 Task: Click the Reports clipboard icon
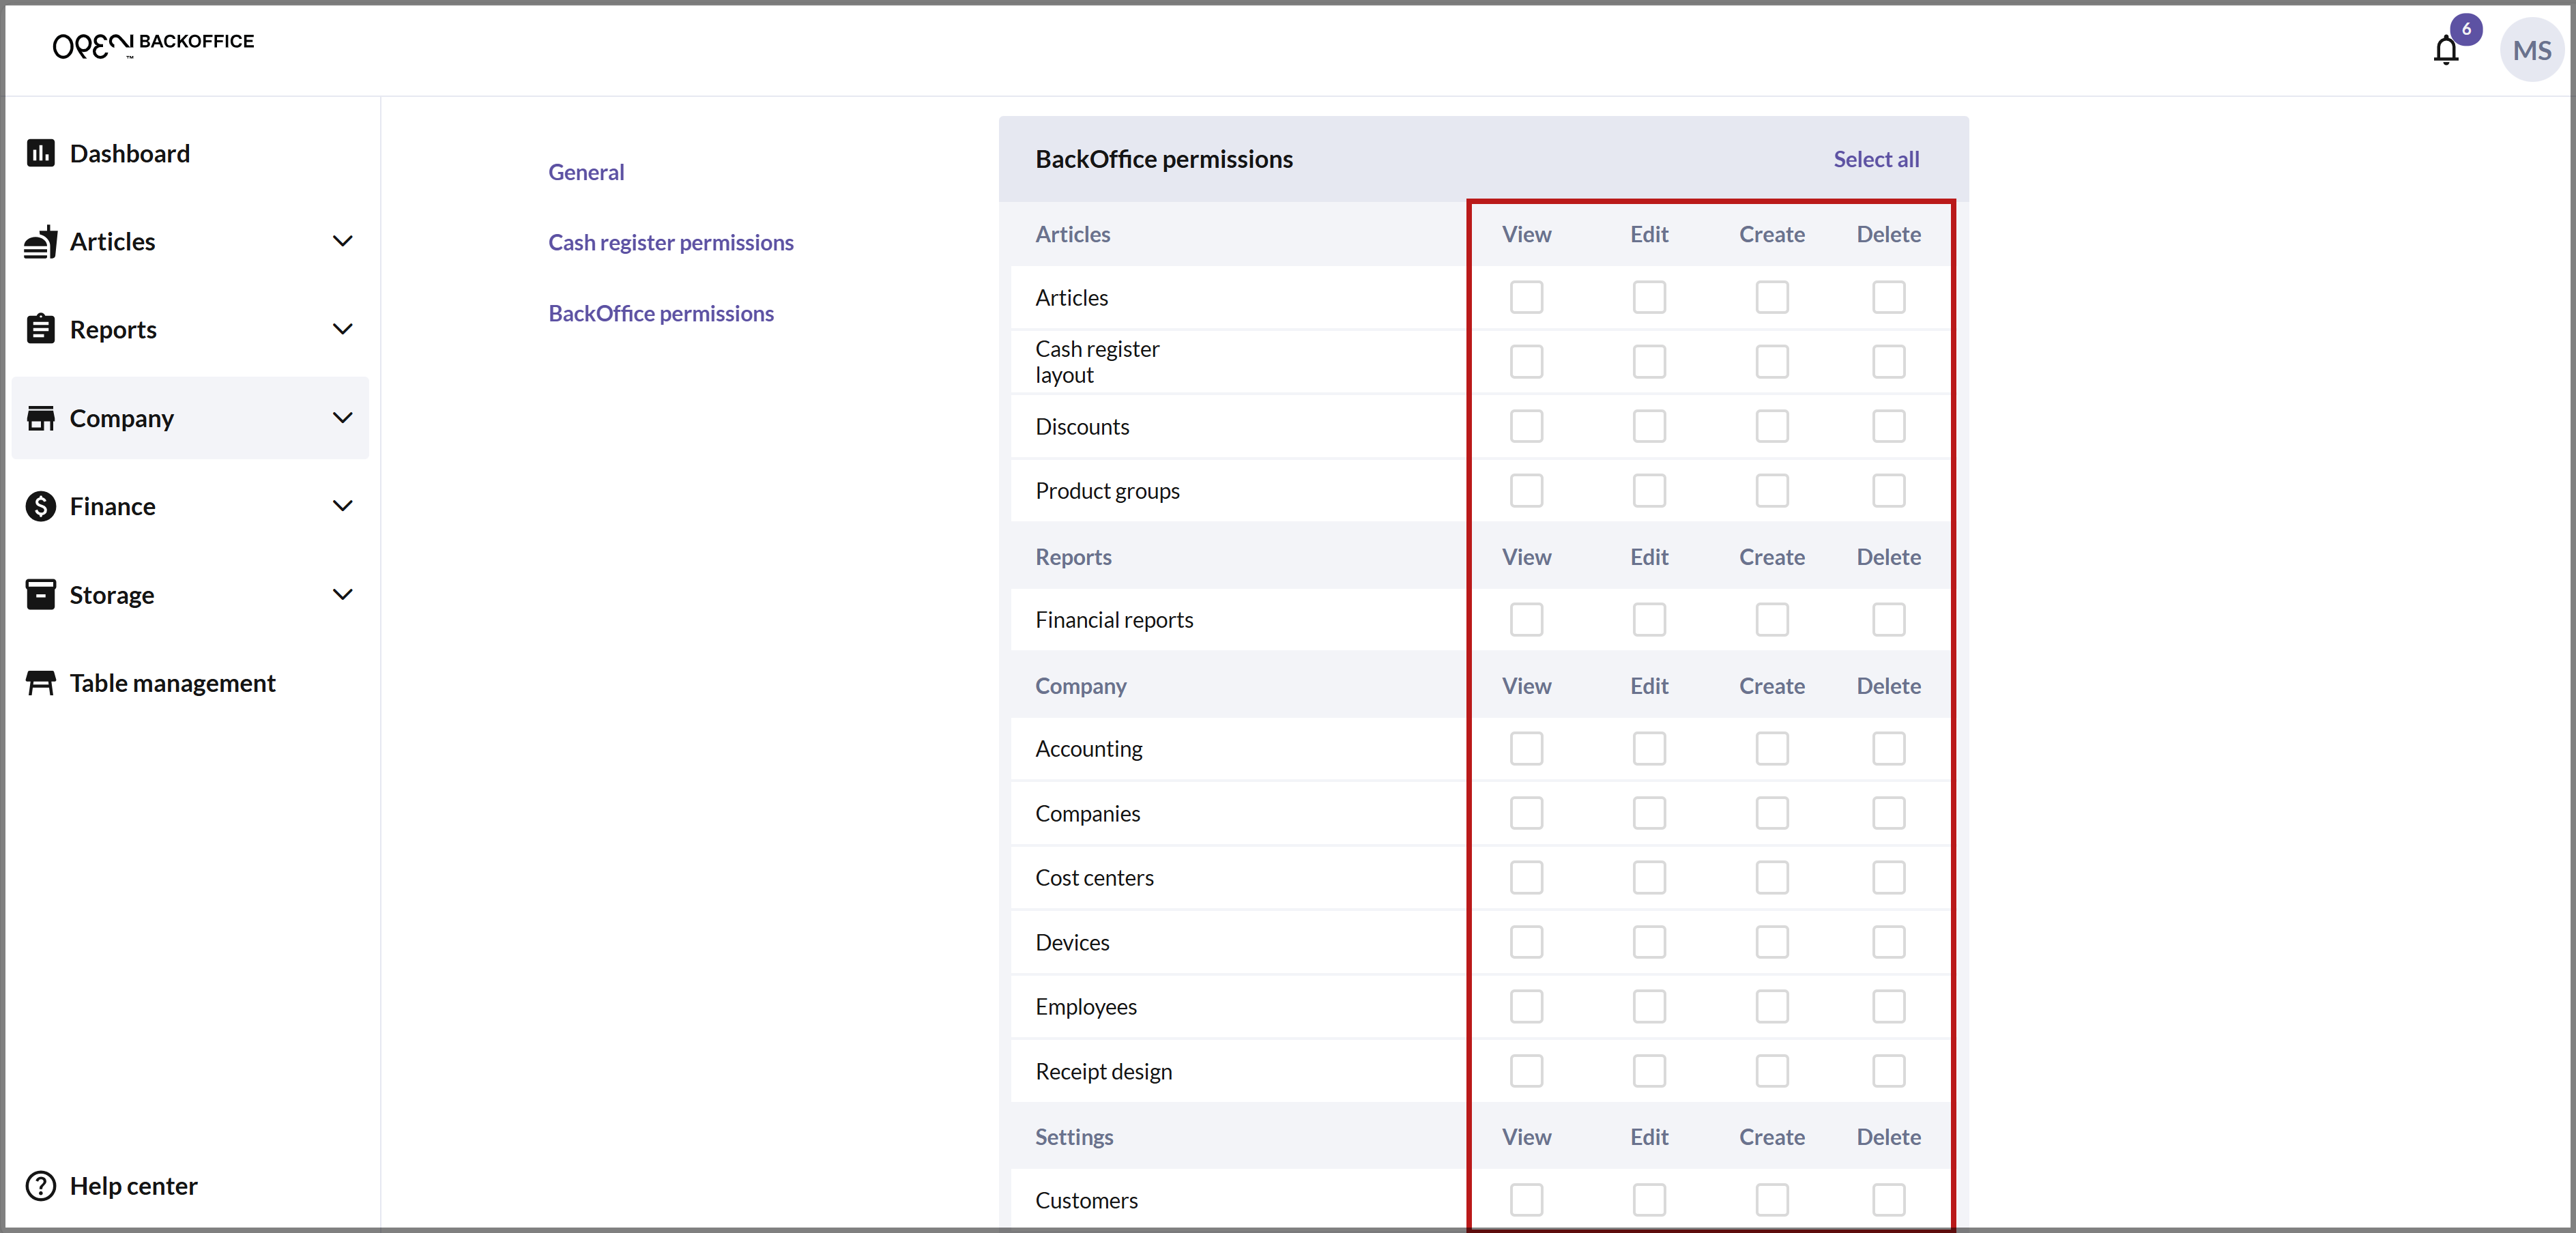pyautogui.click(x=40, y=329)
